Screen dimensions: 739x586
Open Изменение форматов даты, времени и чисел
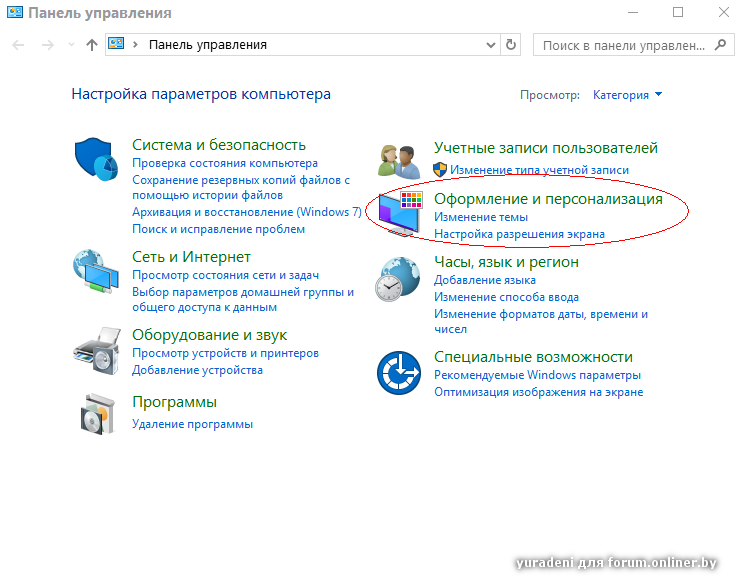pos(541,322)
